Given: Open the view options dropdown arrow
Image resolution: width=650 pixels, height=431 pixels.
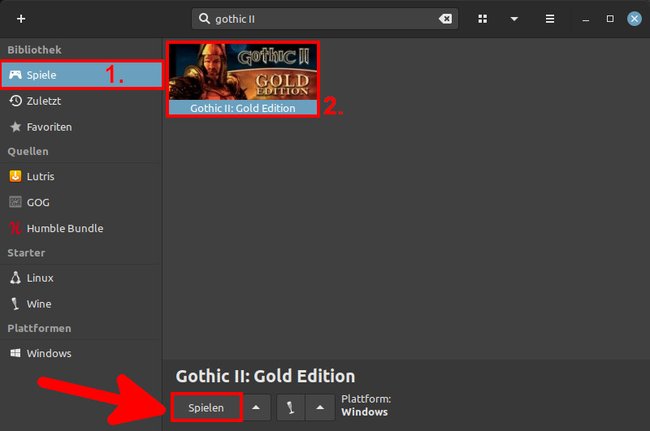Looking at the screenshot, I should point(514,19).
